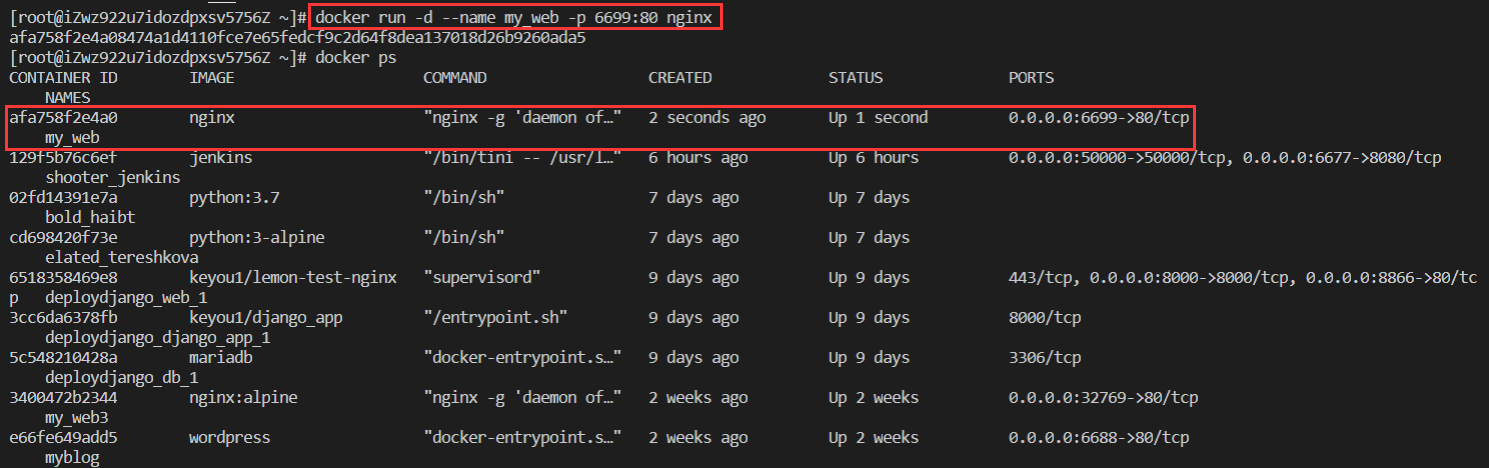Click port mapping 0.0.0.0:32769->80/tcp
Image resolution: width=1489 pixels, height=468 pixels.
(x=1103, y=397)
